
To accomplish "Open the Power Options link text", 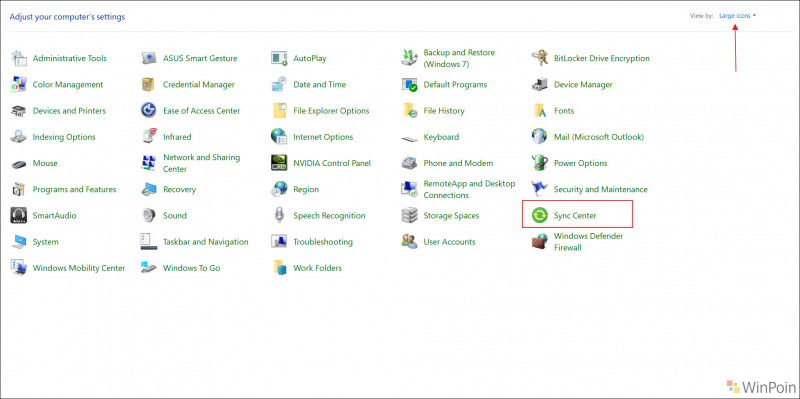I will tap(581, 163).
